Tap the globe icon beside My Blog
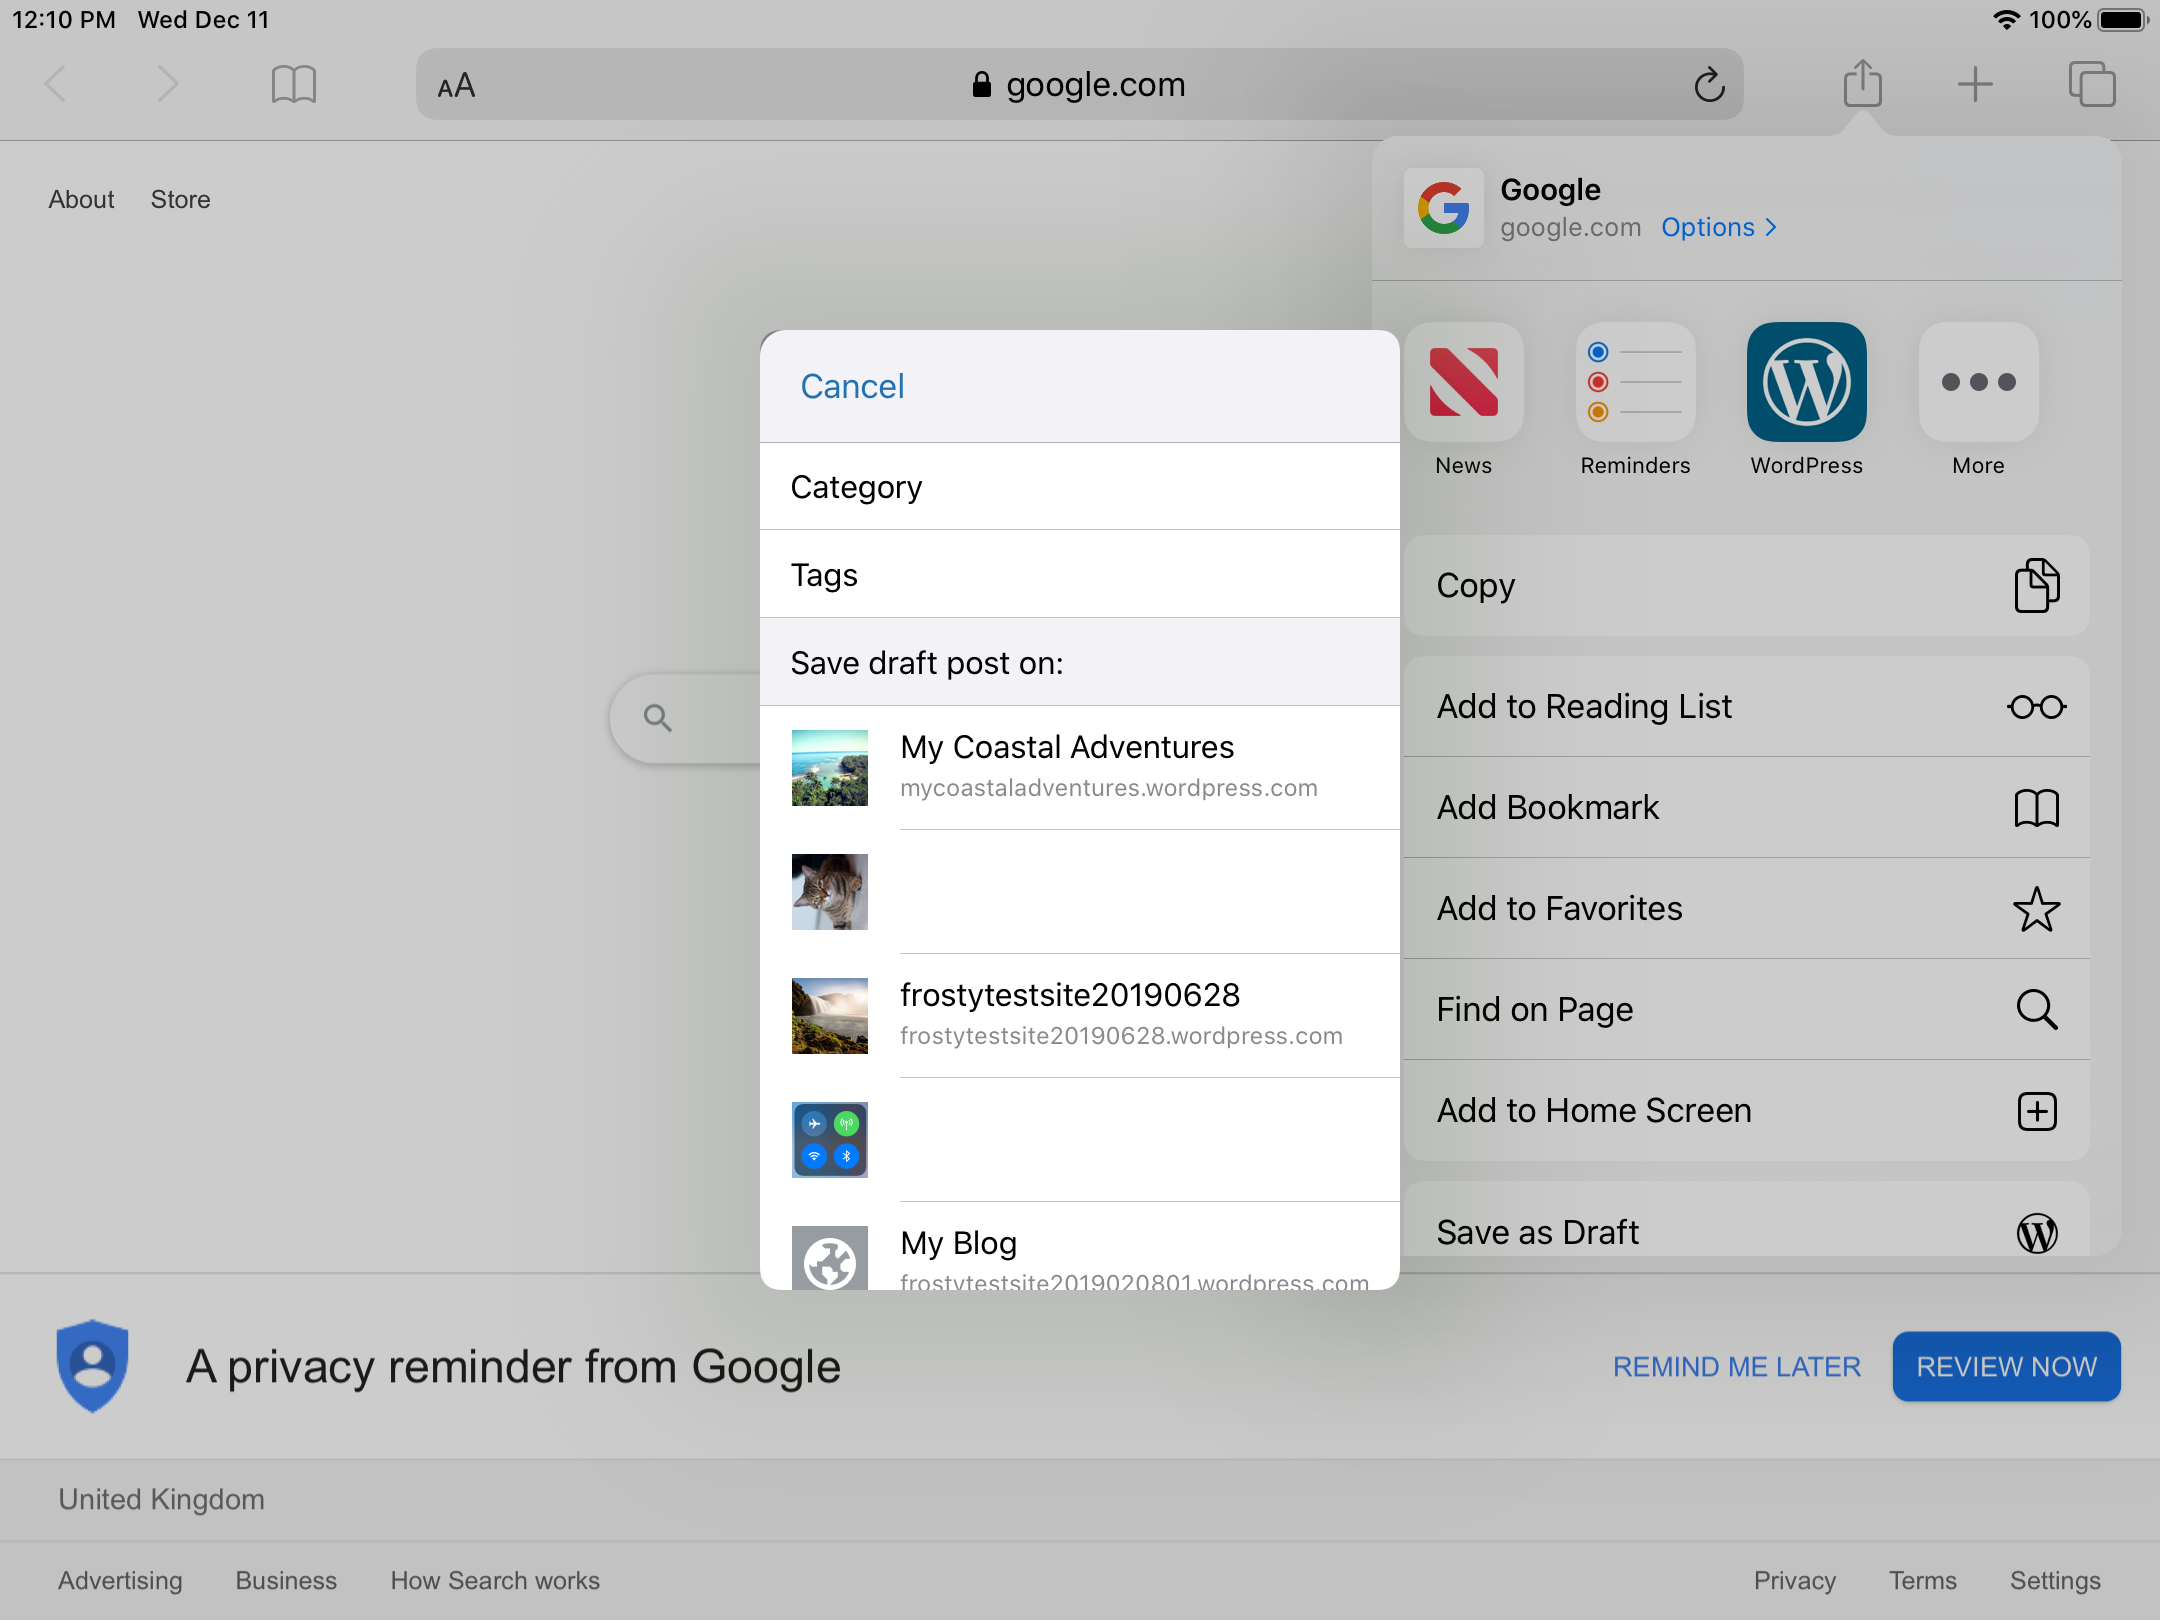 click(x=830, y=1258)
